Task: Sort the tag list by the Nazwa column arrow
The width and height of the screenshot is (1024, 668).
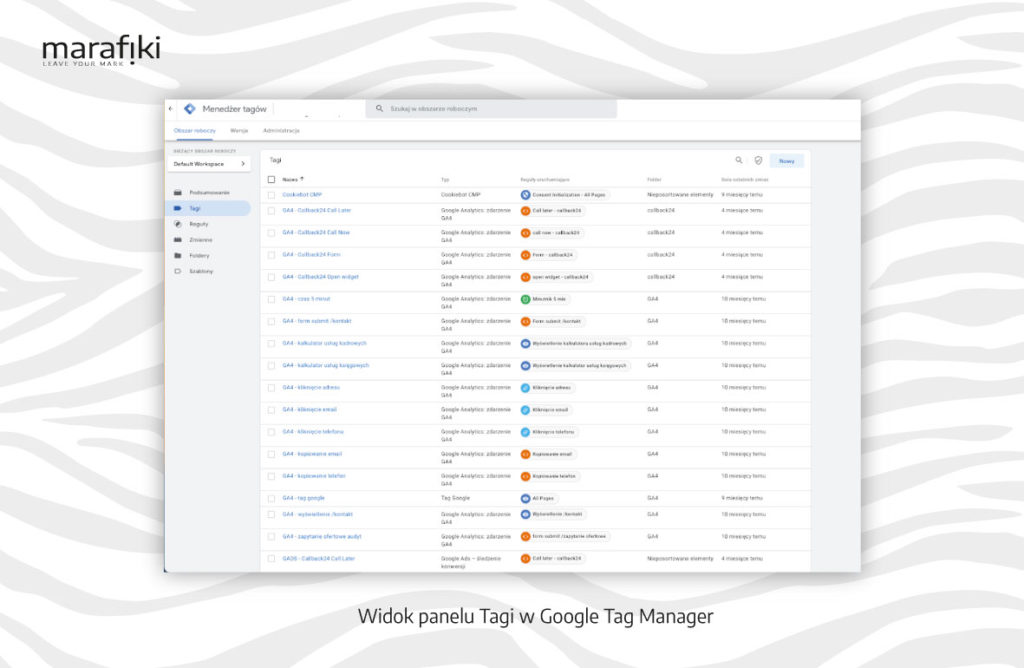Action: tap(302, 179)
